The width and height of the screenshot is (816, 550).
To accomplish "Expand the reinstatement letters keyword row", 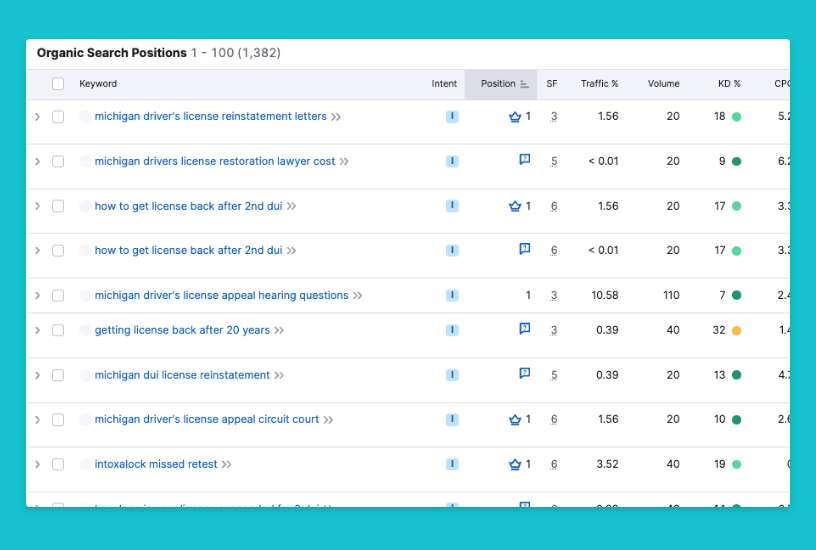I will coord(37,117).
